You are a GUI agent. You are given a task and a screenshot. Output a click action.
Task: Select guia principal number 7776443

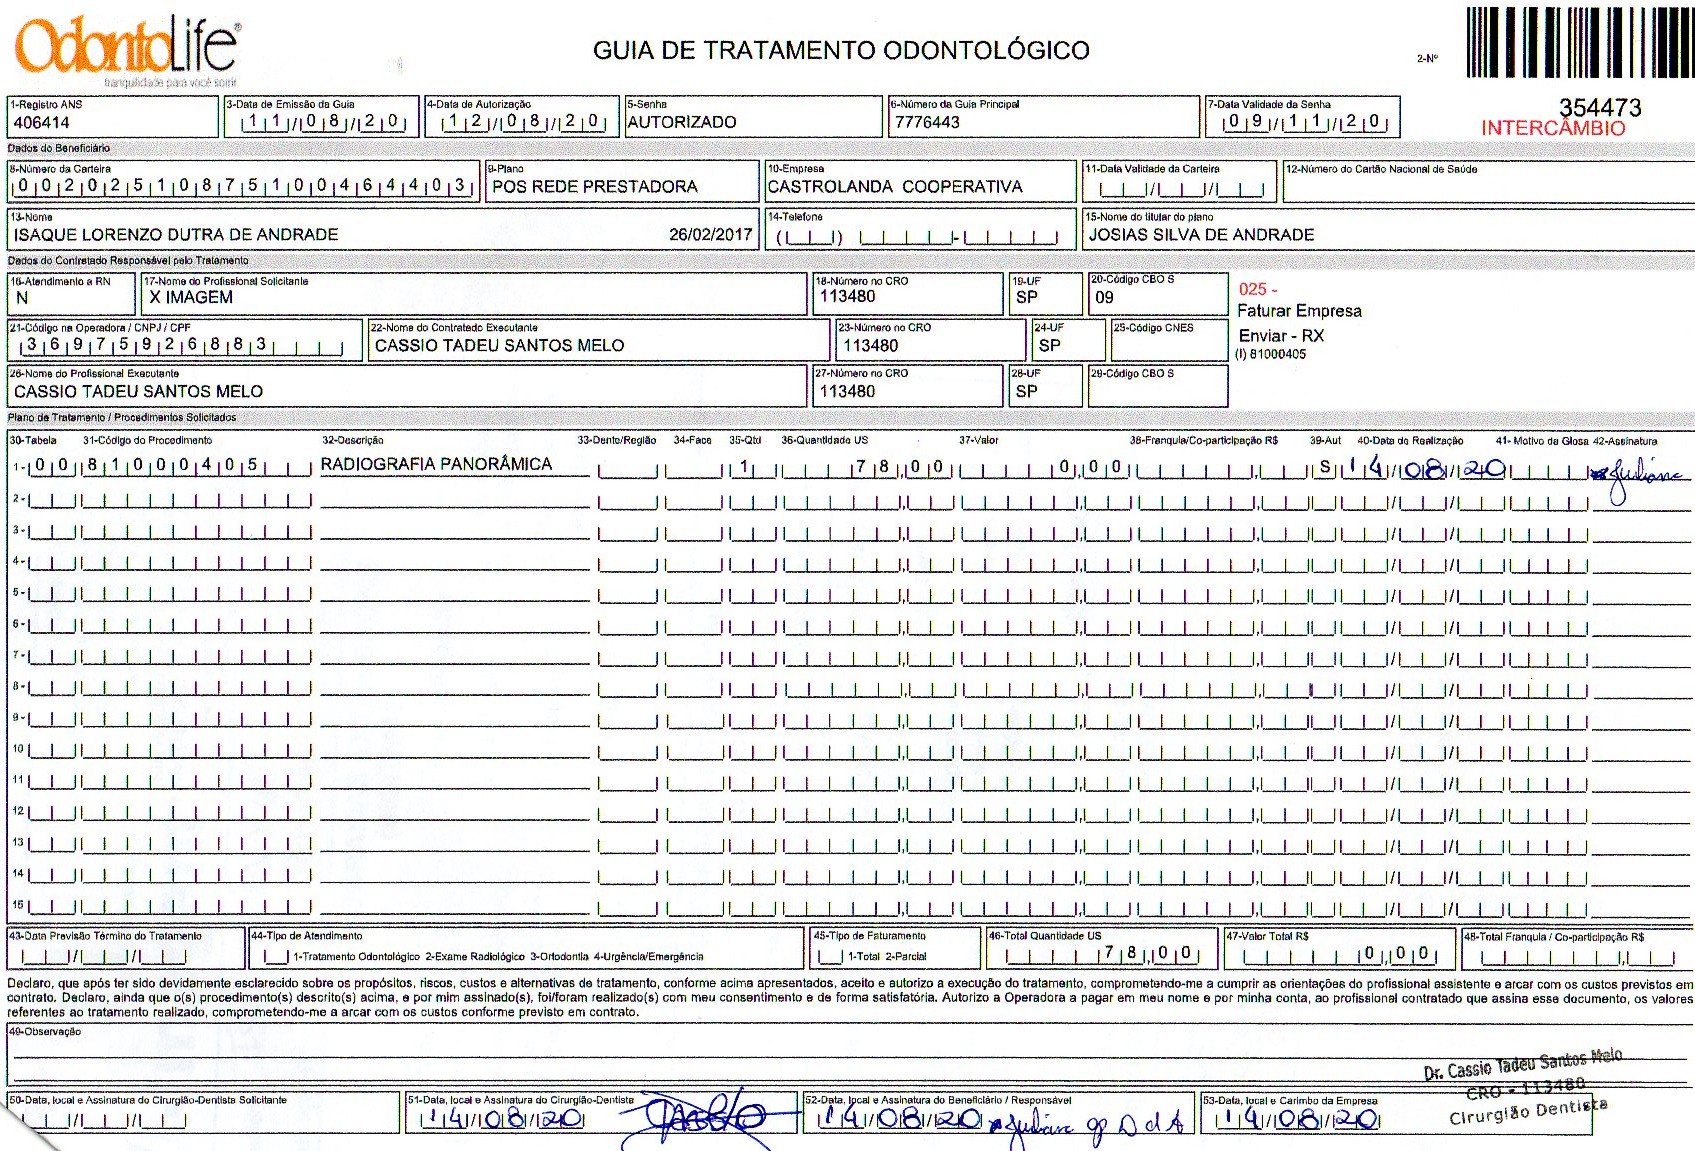click(x=927, y=122)
